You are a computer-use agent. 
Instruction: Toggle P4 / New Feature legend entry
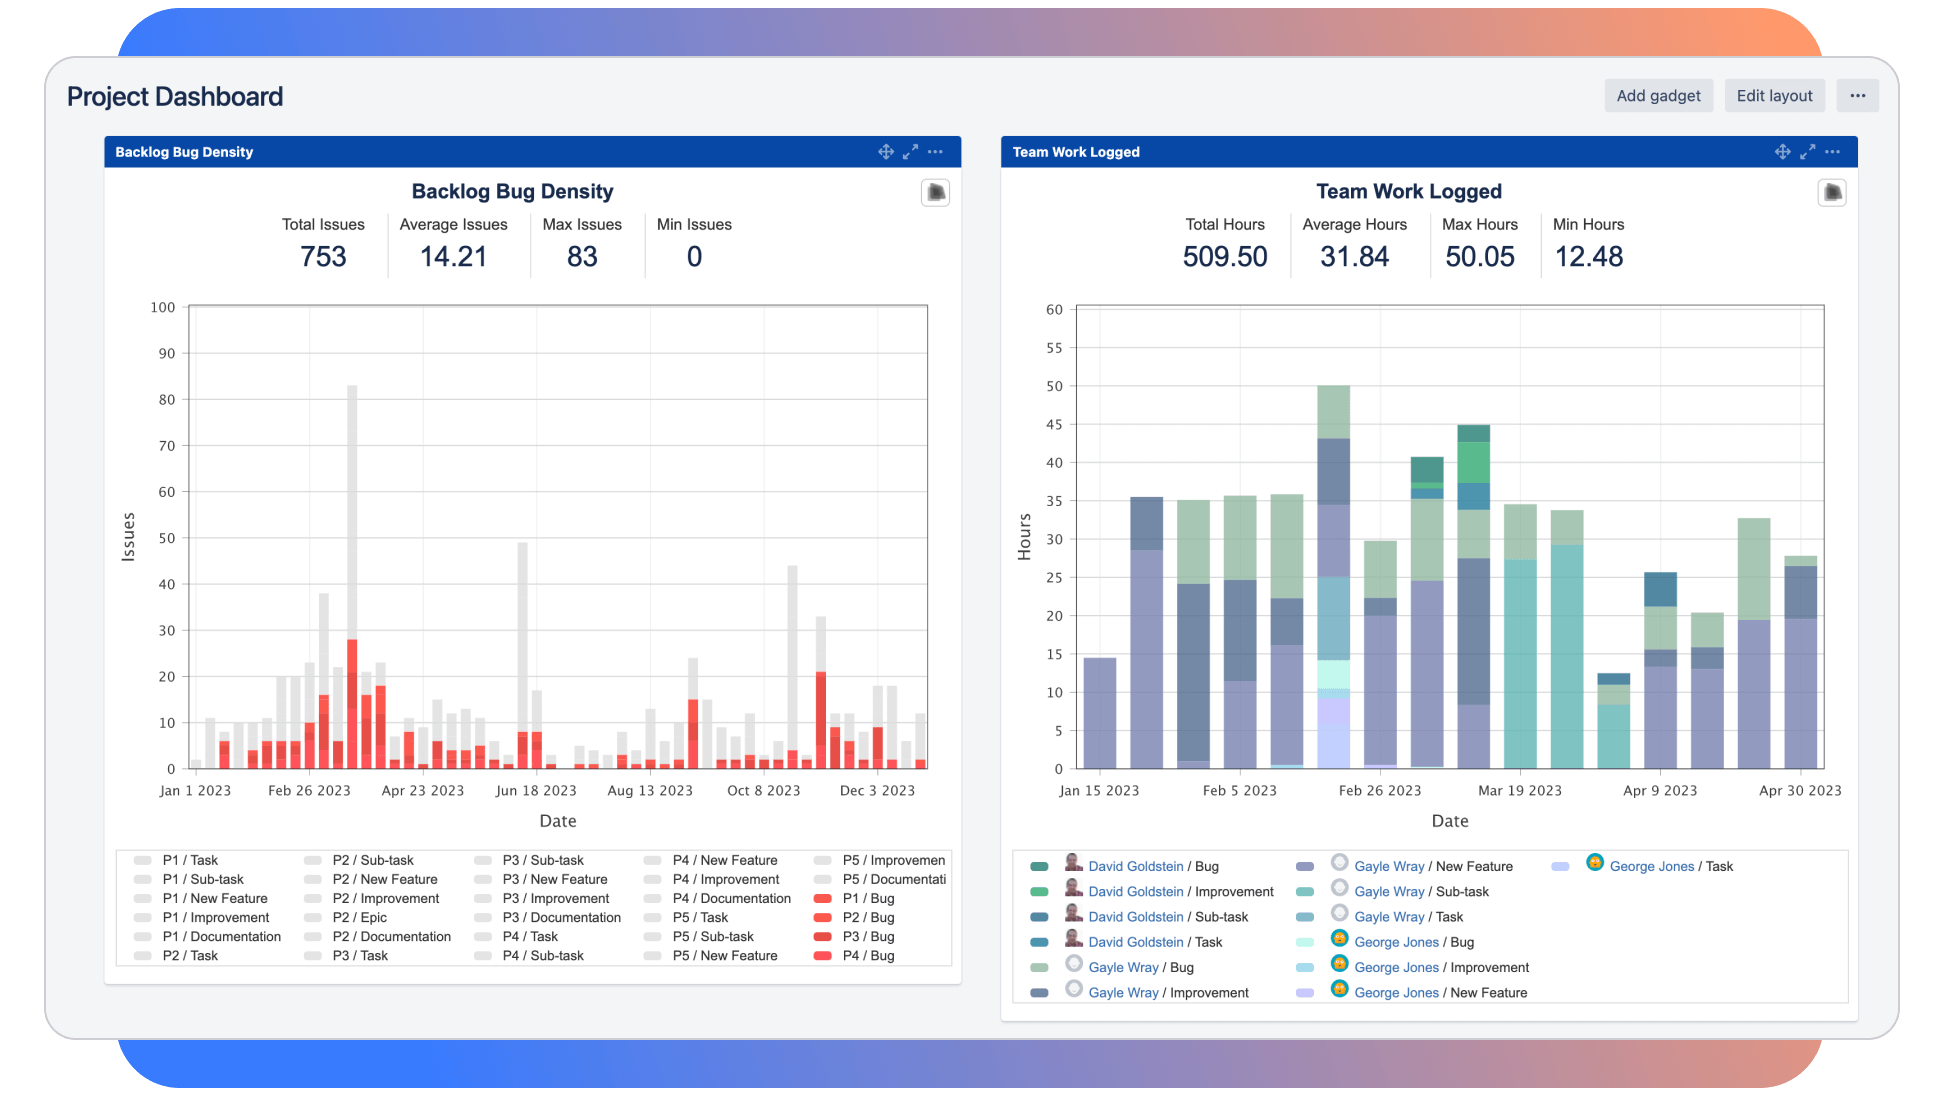point(711,861)
